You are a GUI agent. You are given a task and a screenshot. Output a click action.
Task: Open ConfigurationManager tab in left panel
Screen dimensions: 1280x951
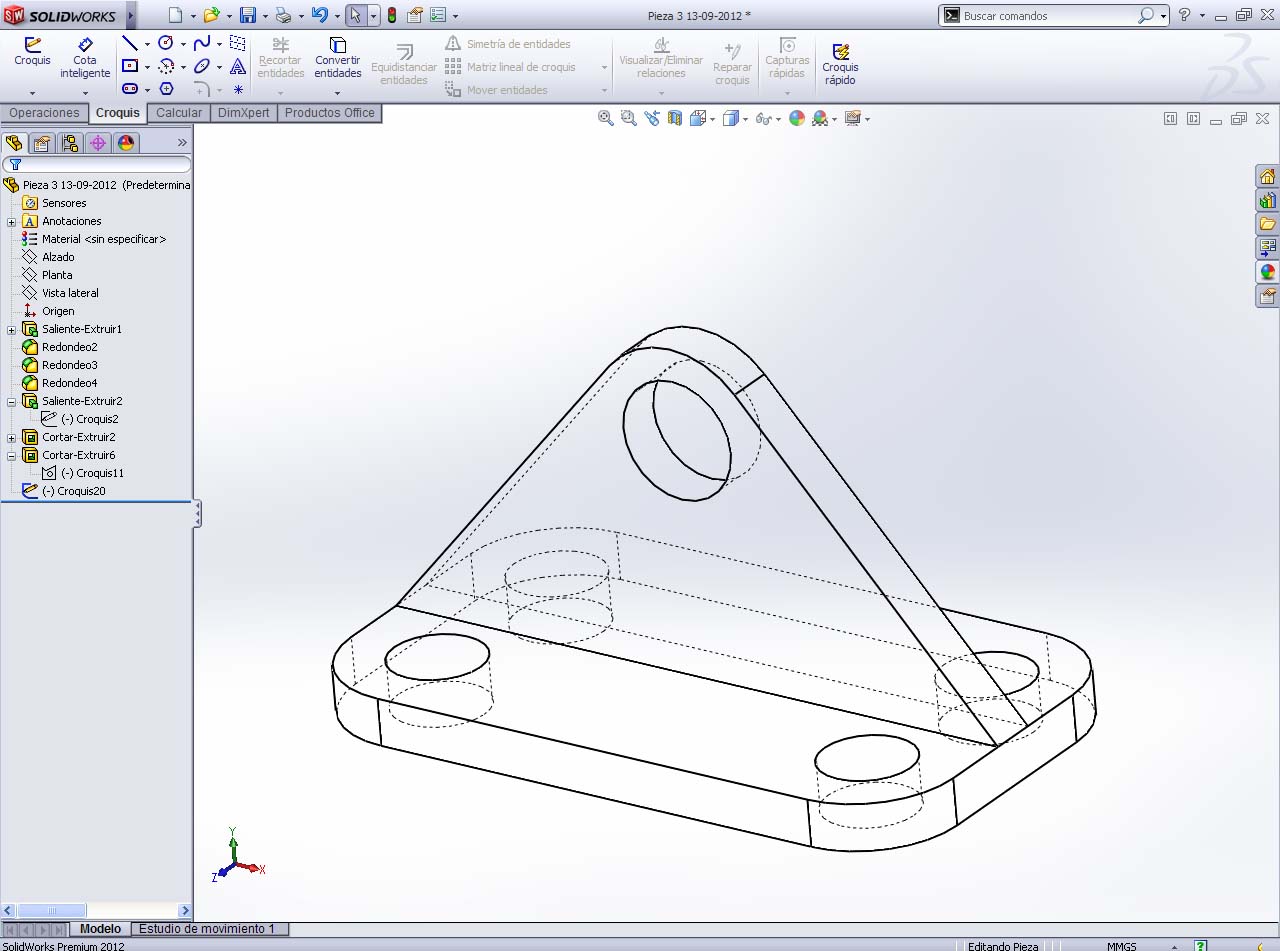pos(70,143)
